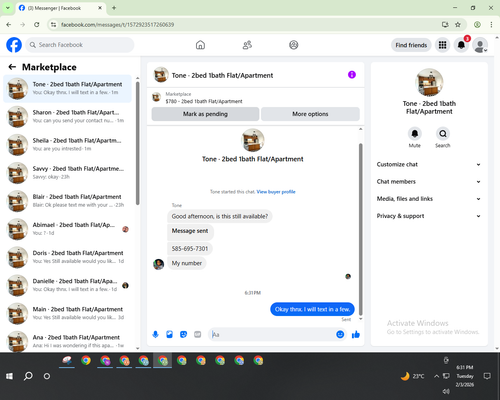Click Find friends button

click(411, 45)
